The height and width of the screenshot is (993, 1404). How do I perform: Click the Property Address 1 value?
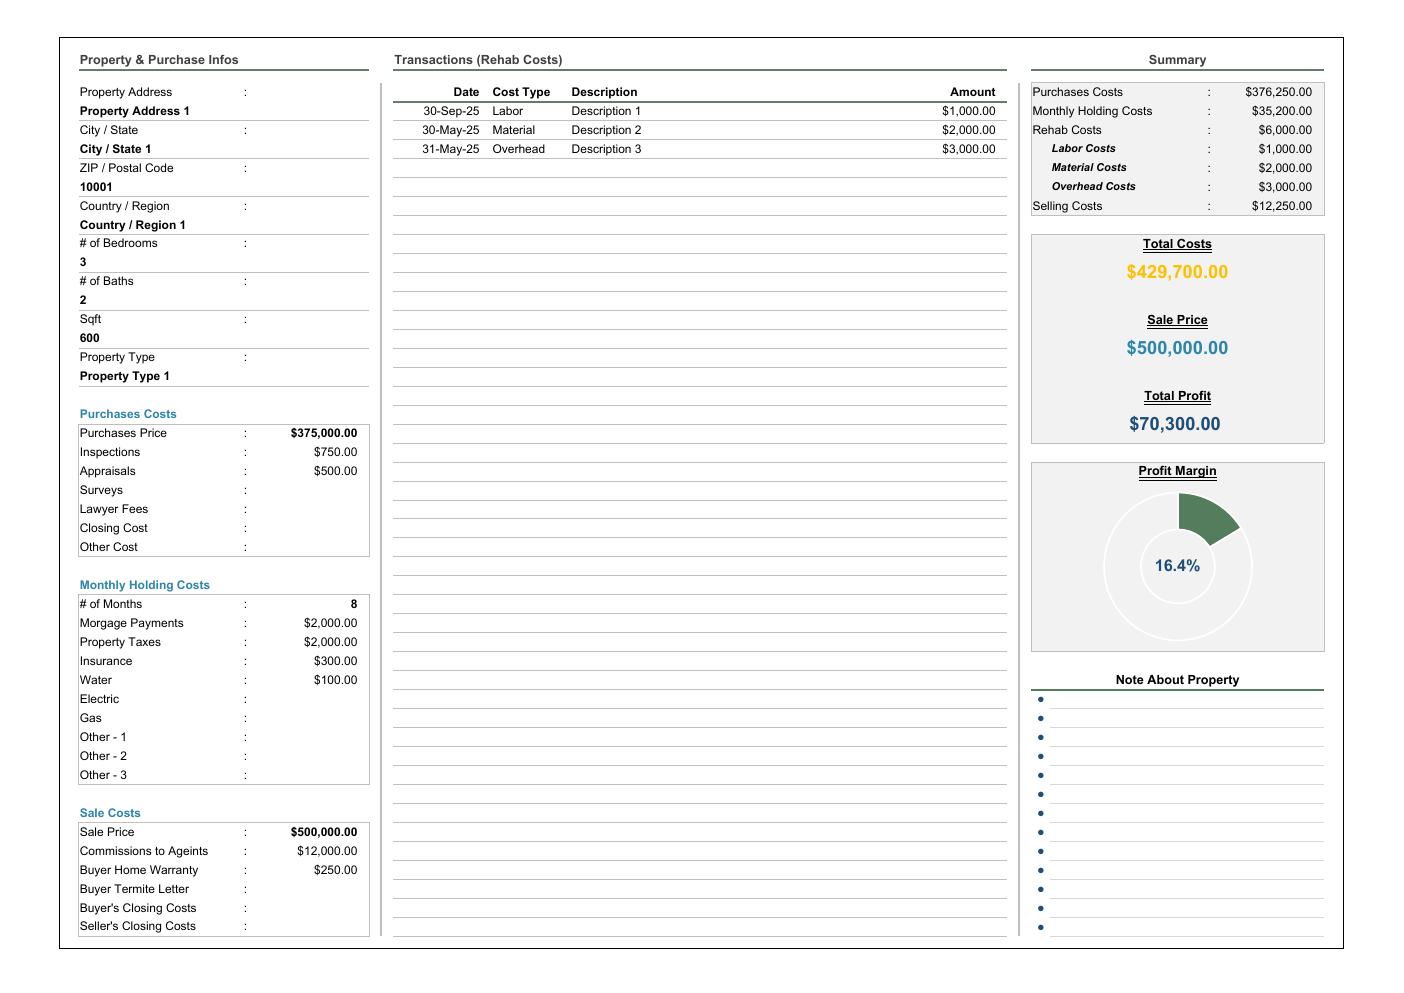[x=134, y=111]
